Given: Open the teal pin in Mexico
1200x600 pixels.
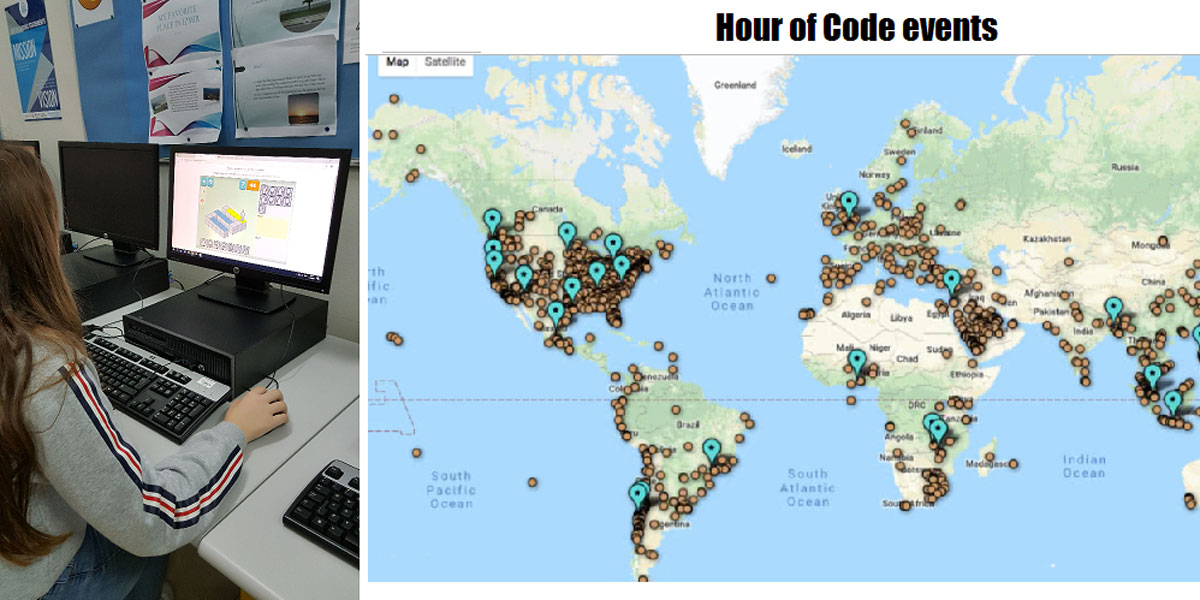Looking at the screenshot, I should click(x=555, y=312).
